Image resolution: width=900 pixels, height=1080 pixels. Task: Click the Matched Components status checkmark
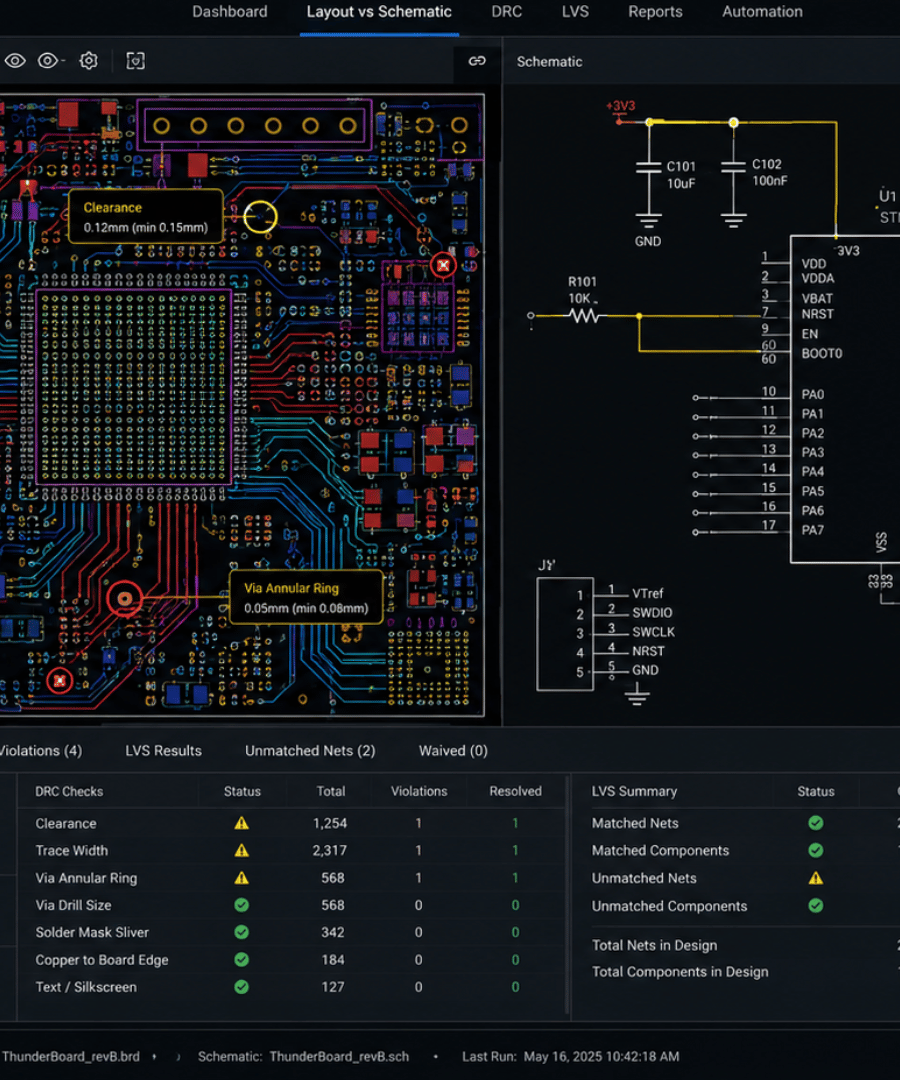tap(816, 851)
